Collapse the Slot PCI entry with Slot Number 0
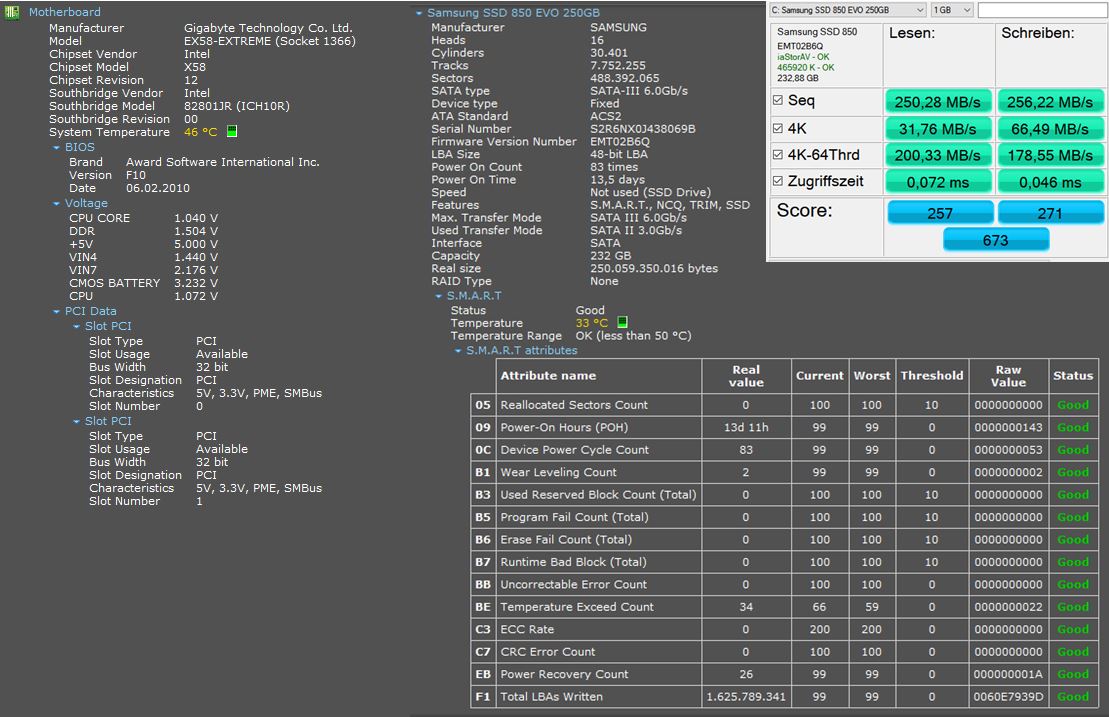The height and width of the screenshot is (717, 1109). pos(76,327)
